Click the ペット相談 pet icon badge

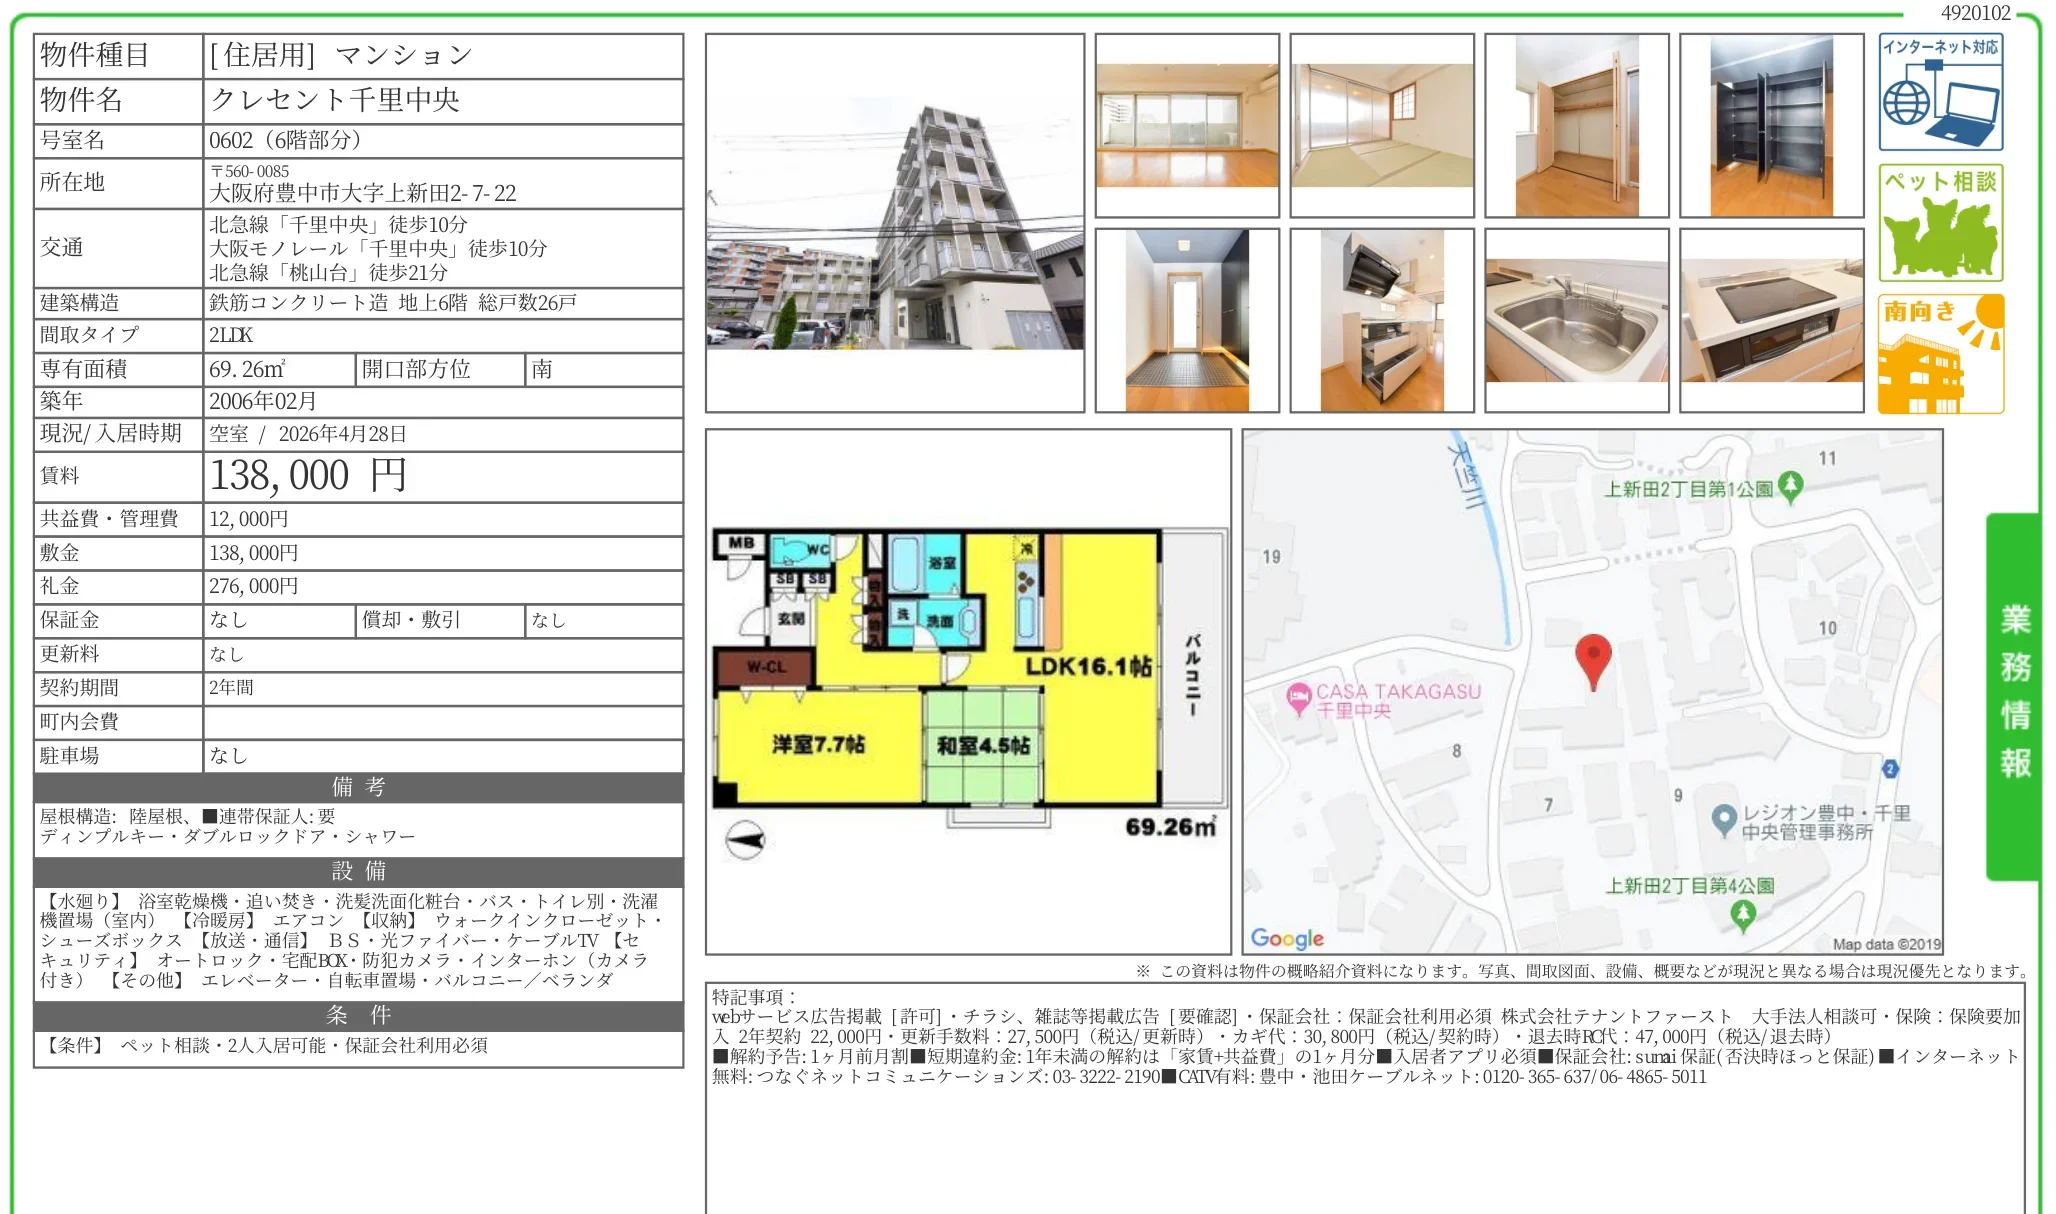click(1940, 223)
